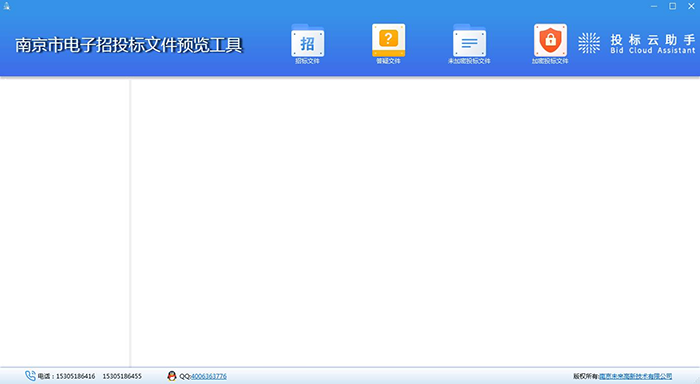700x384 pixels.
Task: Select phone number 15305186455
Action: click(122, 376)
